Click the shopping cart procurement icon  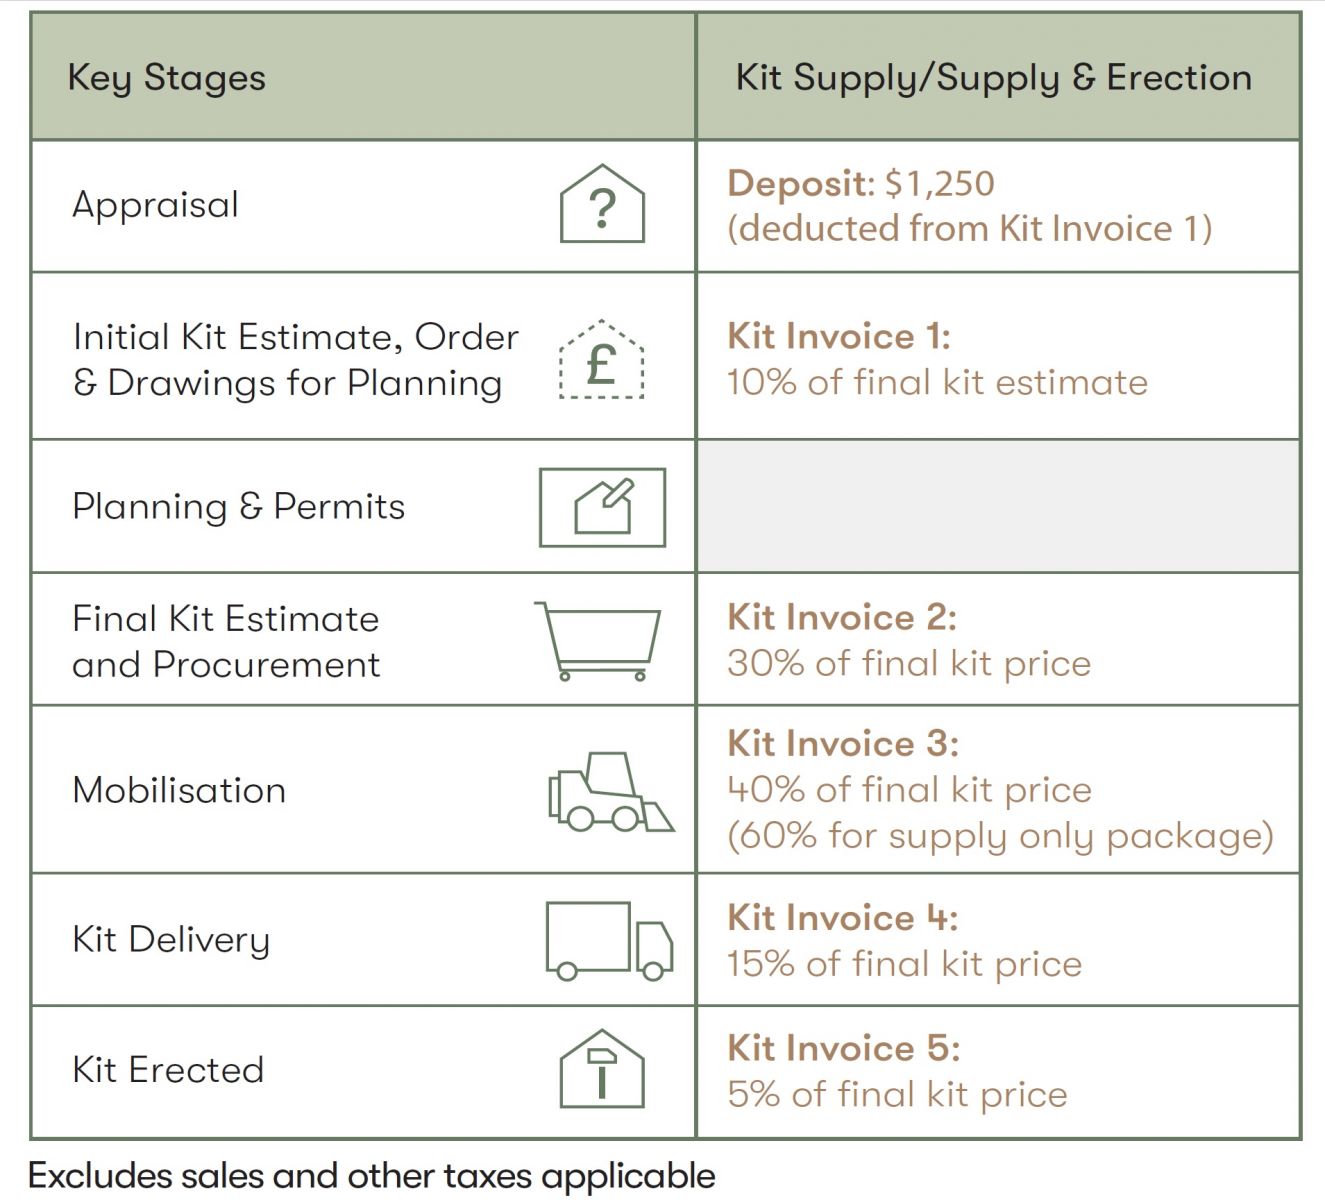[x=598, y=641]
